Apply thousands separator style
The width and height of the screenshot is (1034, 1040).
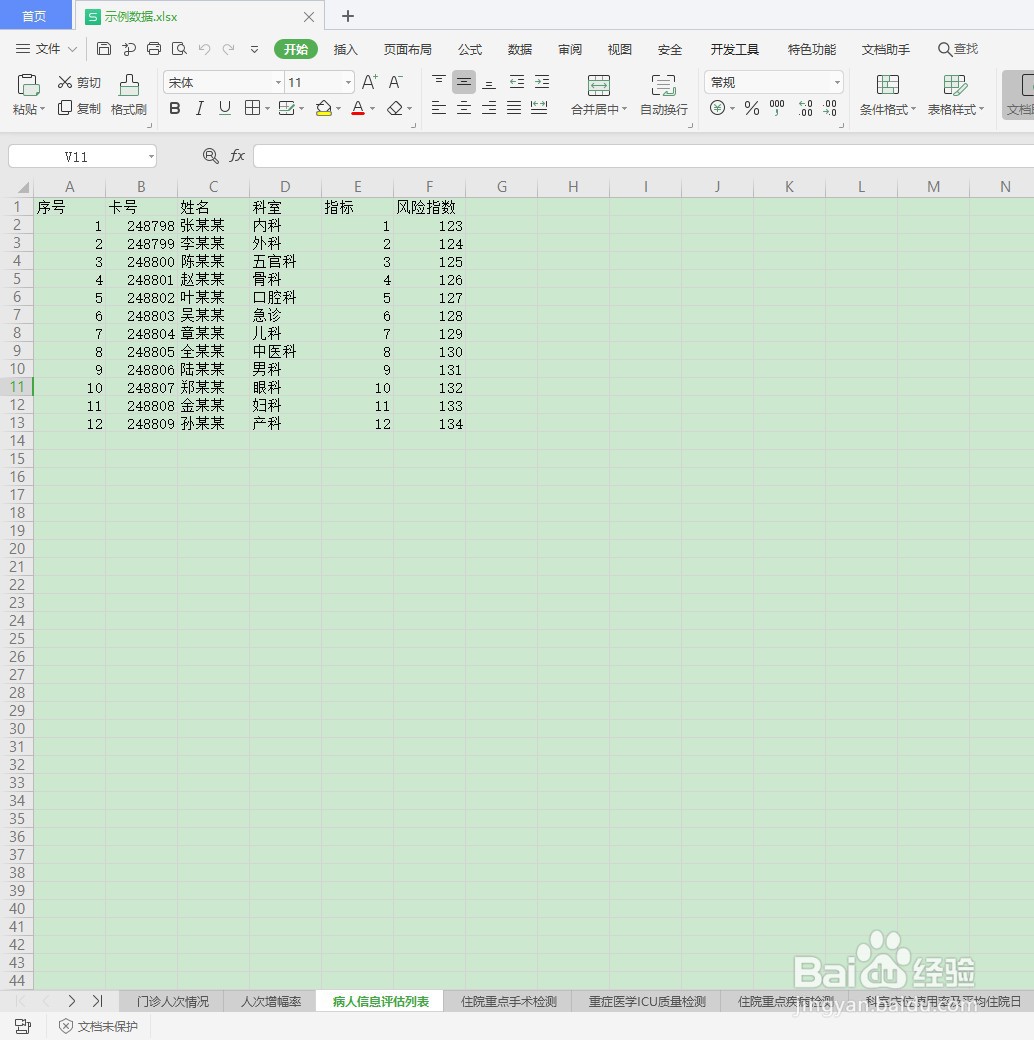pyautogui.click(x=777, y=108)
